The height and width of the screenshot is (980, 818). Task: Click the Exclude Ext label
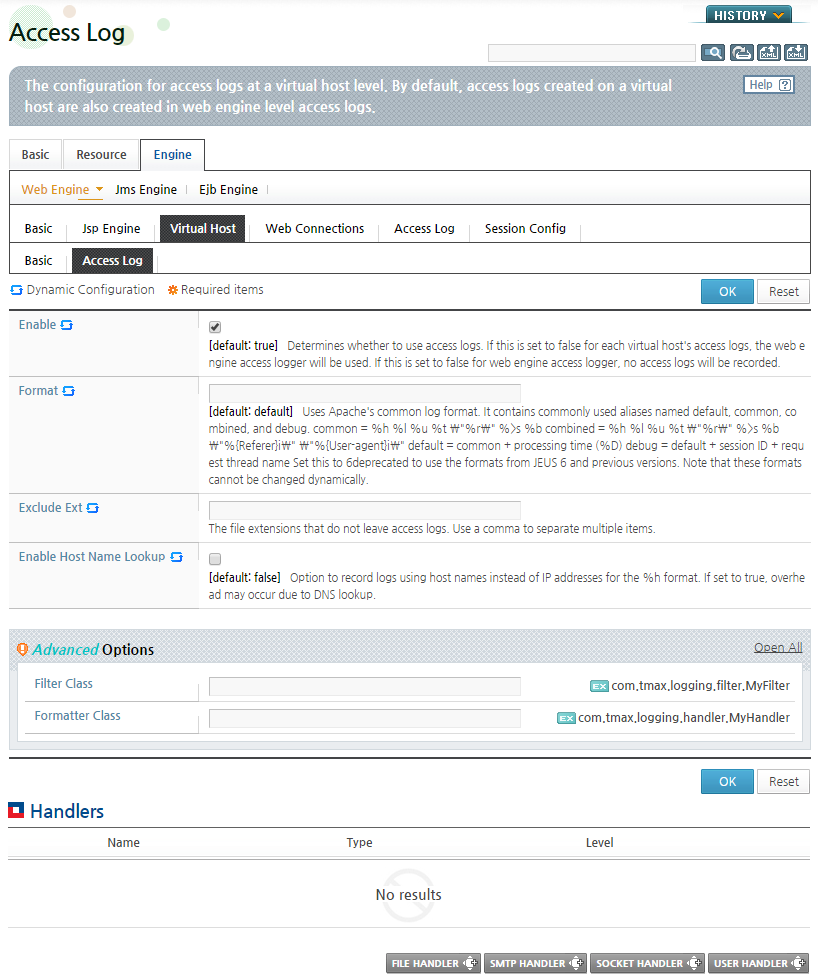(x=51, y=508)
